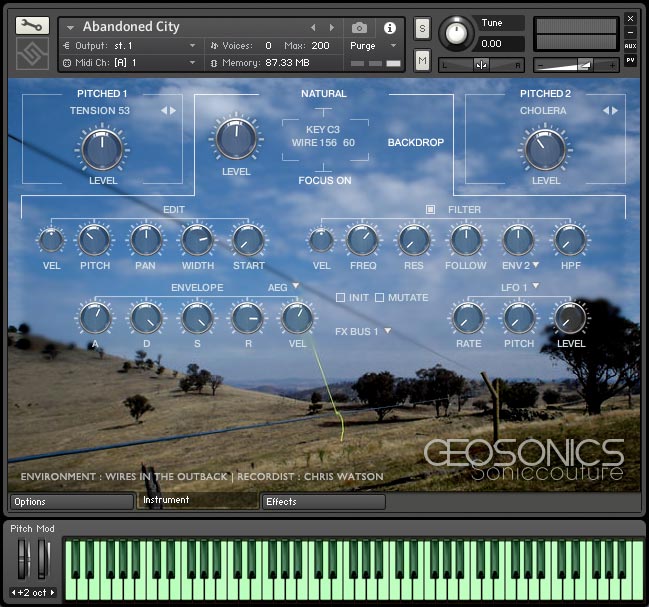Viewport: 649px width, 607px height.
Task: Open the snapshot camera icon
Action: [359, 28]
